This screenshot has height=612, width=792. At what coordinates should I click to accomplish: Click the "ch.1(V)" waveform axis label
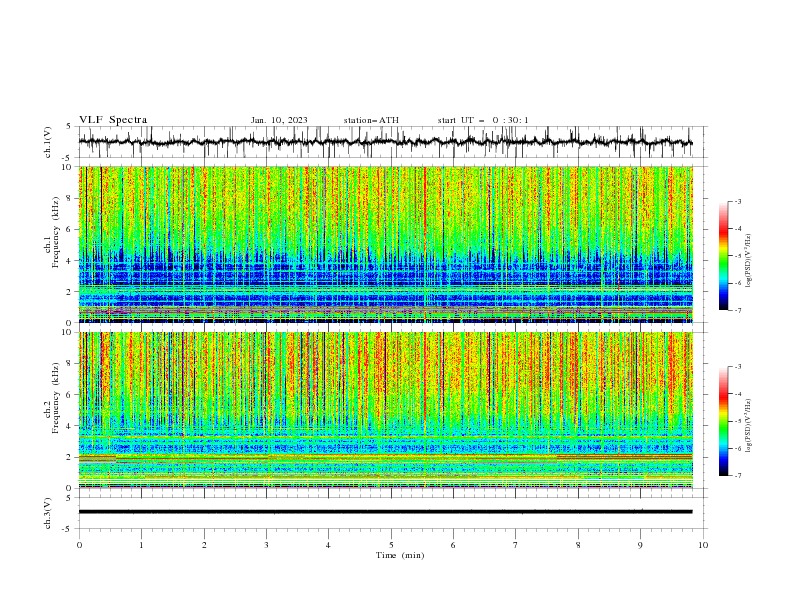tap(48, 142)
